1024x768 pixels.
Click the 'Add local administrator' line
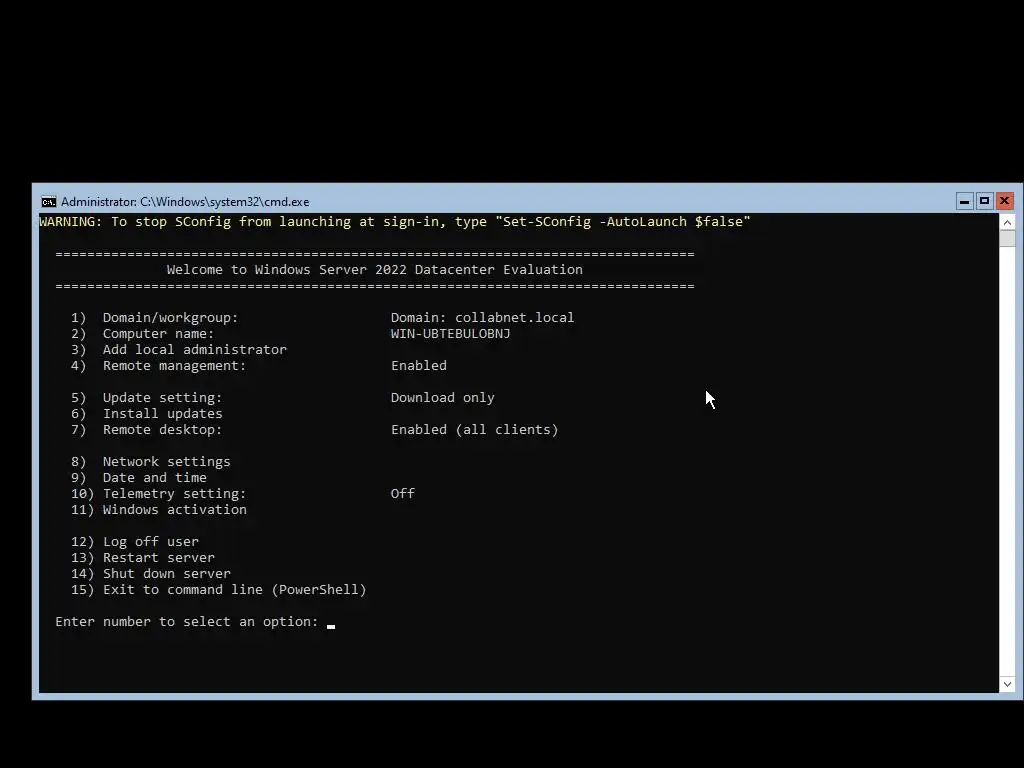[179, 349]
